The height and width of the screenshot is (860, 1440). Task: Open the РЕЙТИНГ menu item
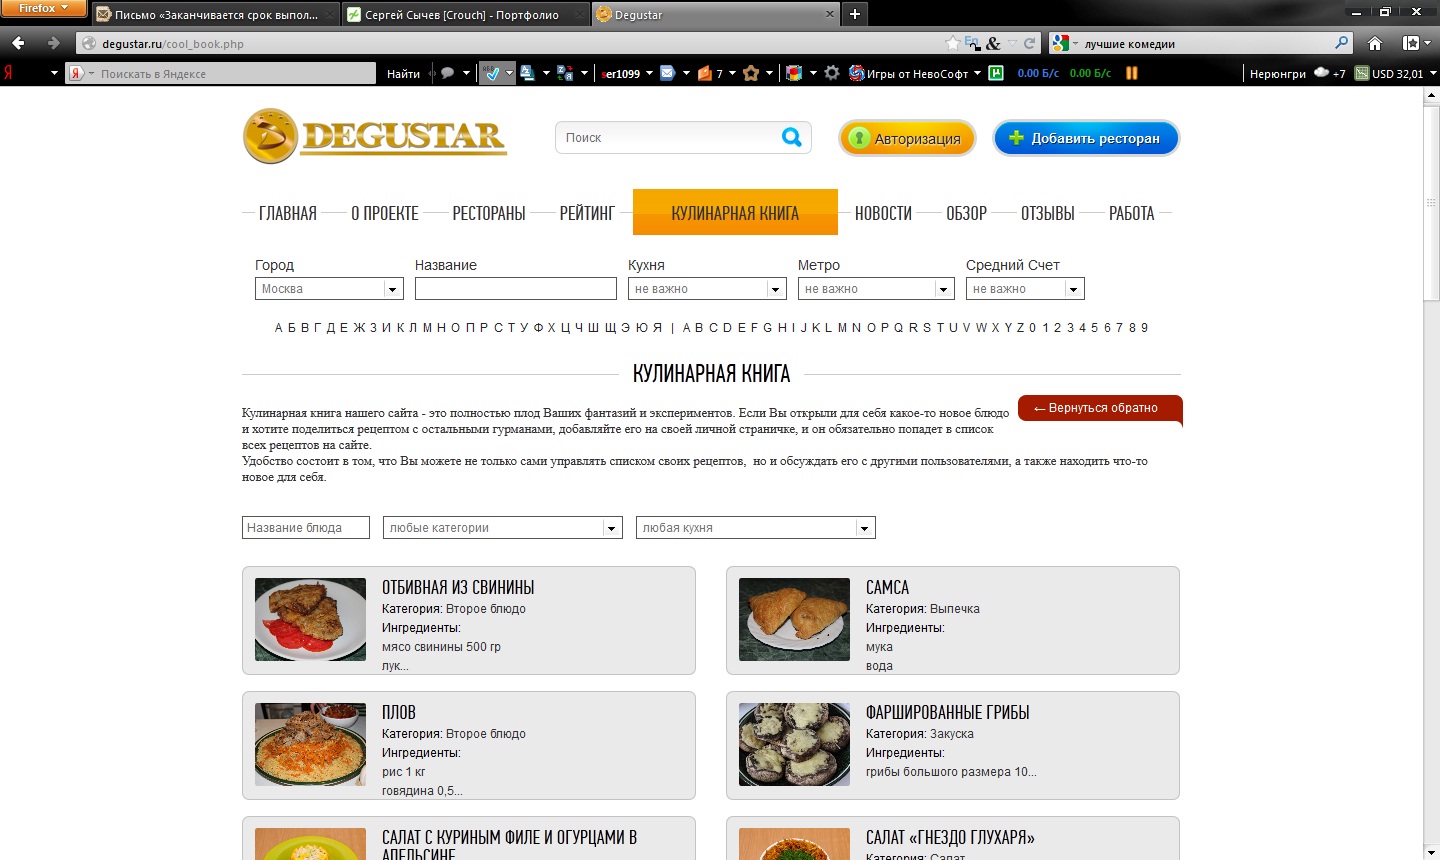587,213
